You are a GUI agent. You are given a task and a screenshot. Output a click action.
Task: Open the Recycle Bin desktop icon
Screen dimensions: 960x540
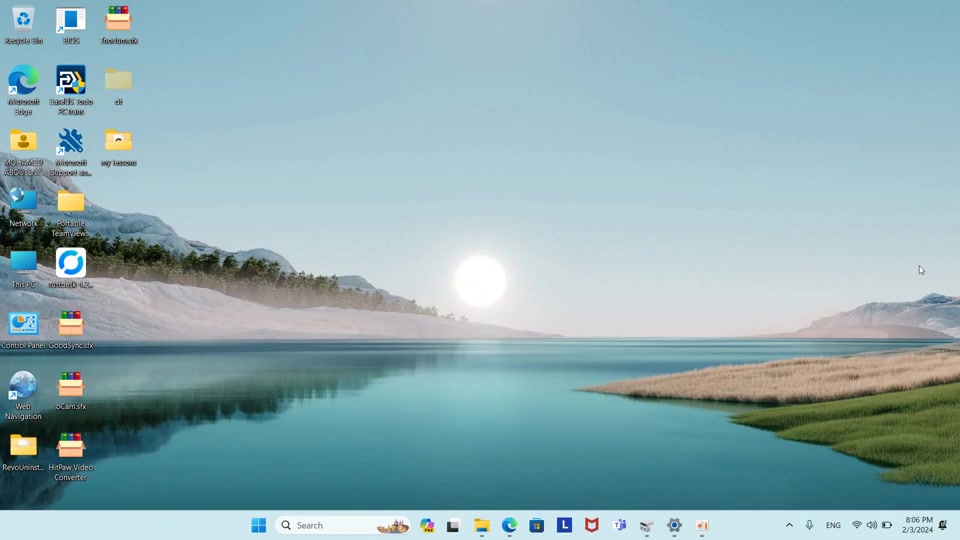[23, 26]
